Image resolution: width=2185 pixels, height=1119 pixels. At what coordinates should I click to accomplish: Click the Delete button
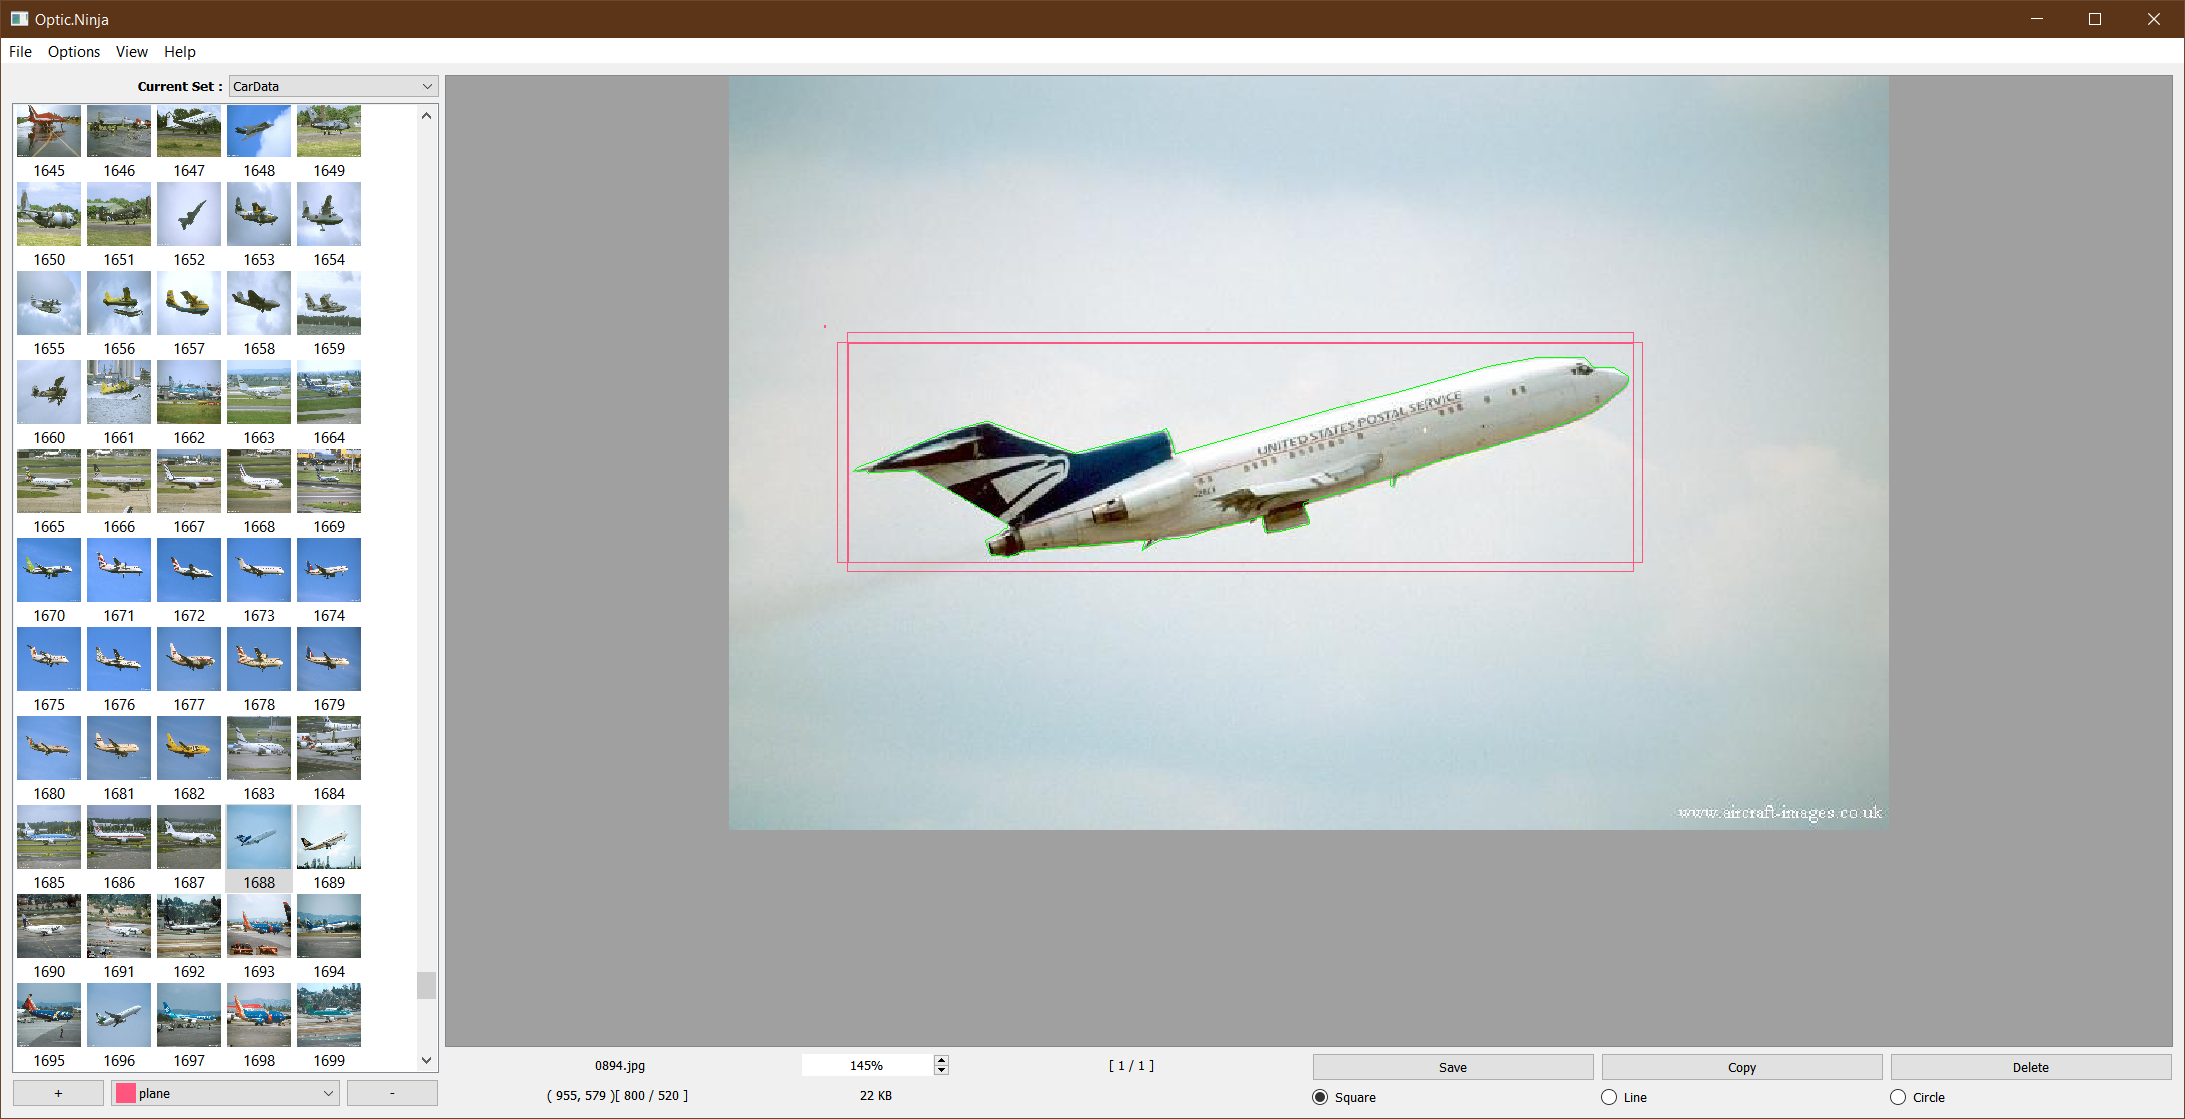(x=2030, y=1067)
